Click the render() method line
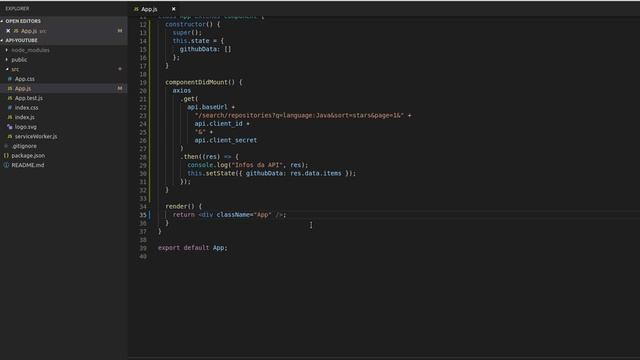640x360 pixels. click(183, 206)
